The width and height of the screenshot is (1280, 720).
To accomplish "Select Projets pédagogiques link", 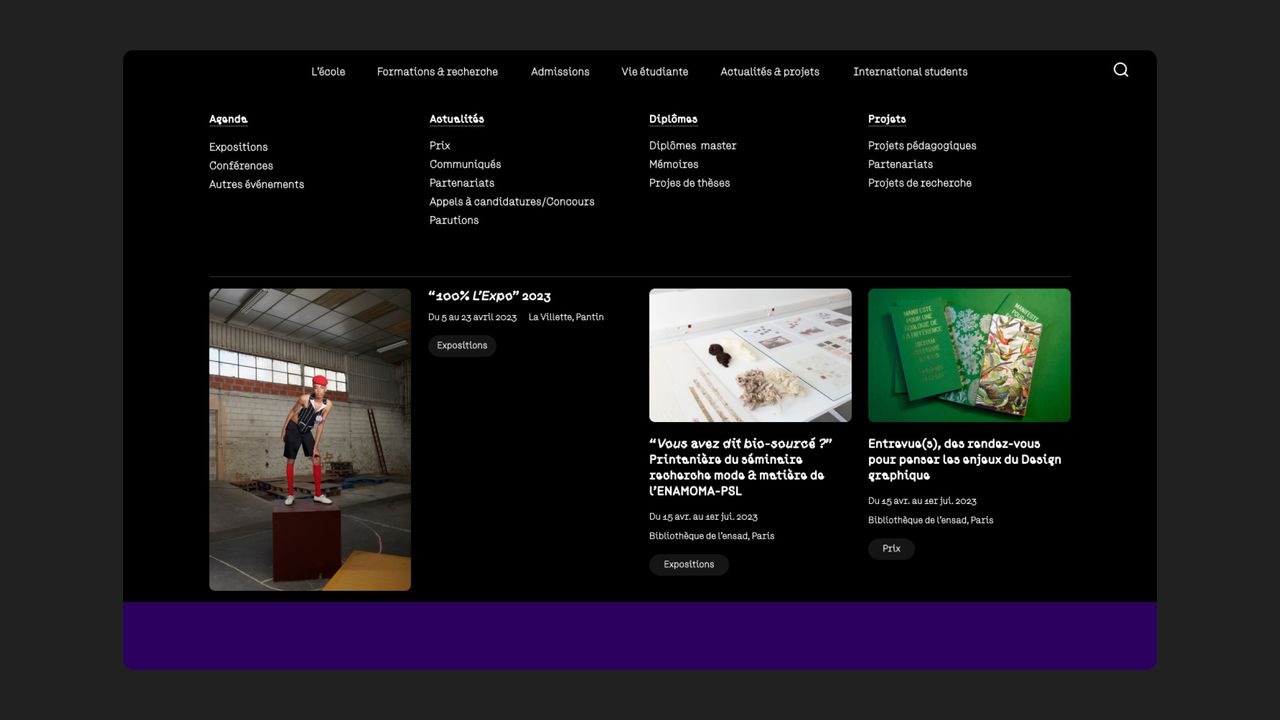I will [x=922, y=146].
